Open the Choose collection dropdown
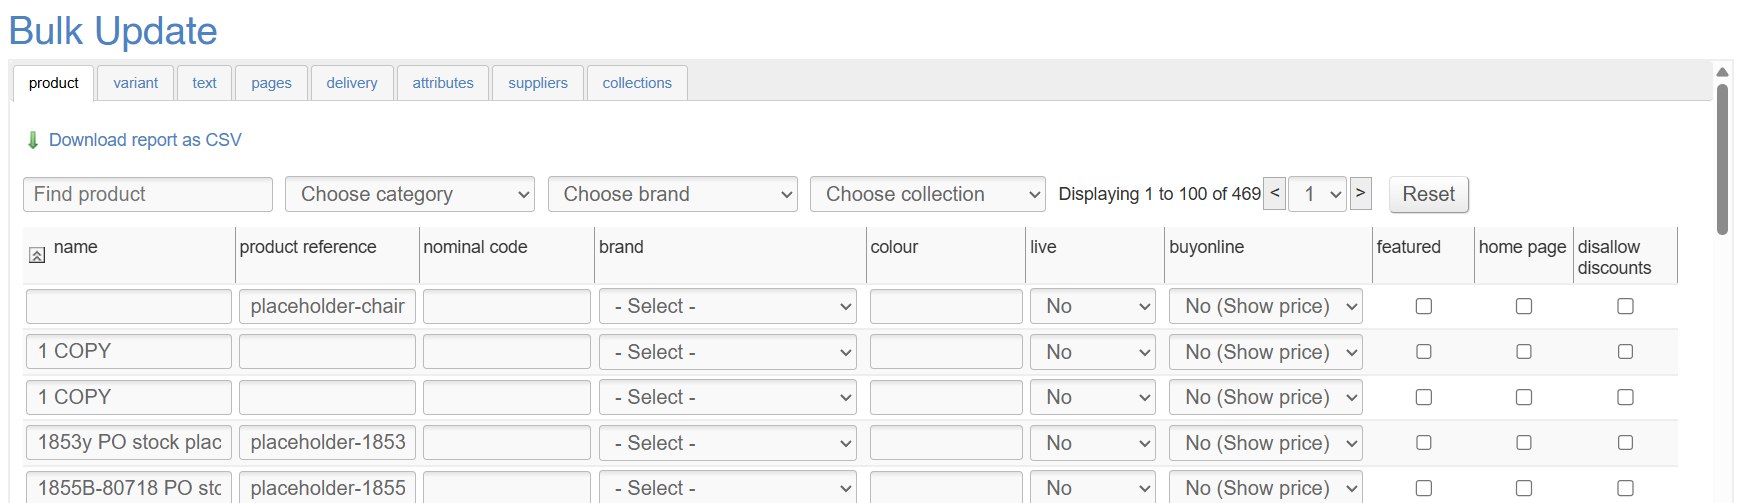Image resolution: width=1750 pixels, height=503 pixels. (927, 194)
